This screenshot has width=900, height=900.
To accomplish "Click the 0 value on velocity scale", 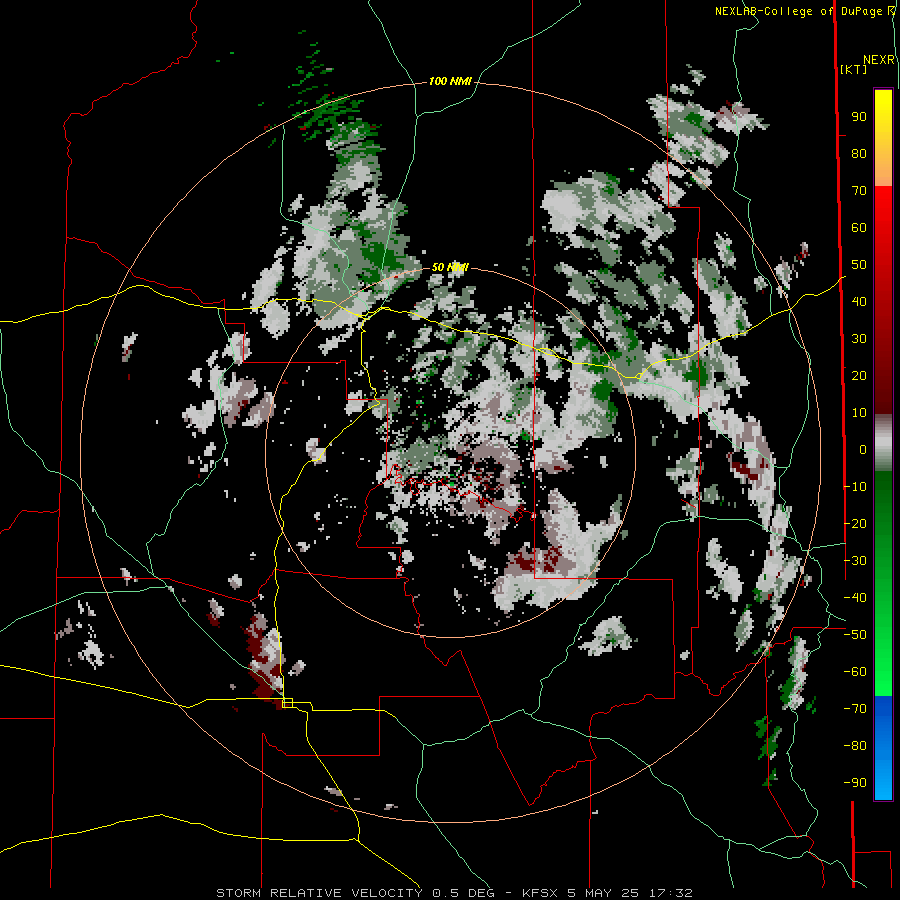I will pos(863,449).
